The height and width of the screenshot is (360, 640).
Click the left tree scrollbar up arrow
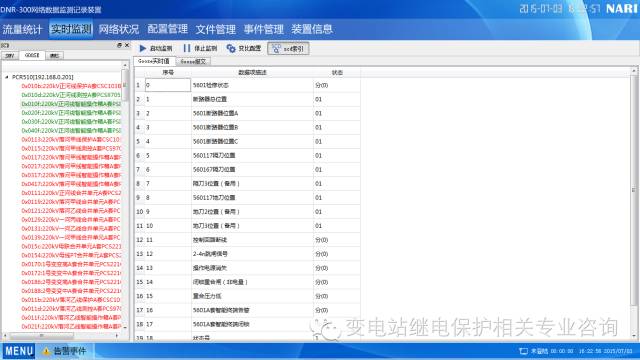point(125,65)
